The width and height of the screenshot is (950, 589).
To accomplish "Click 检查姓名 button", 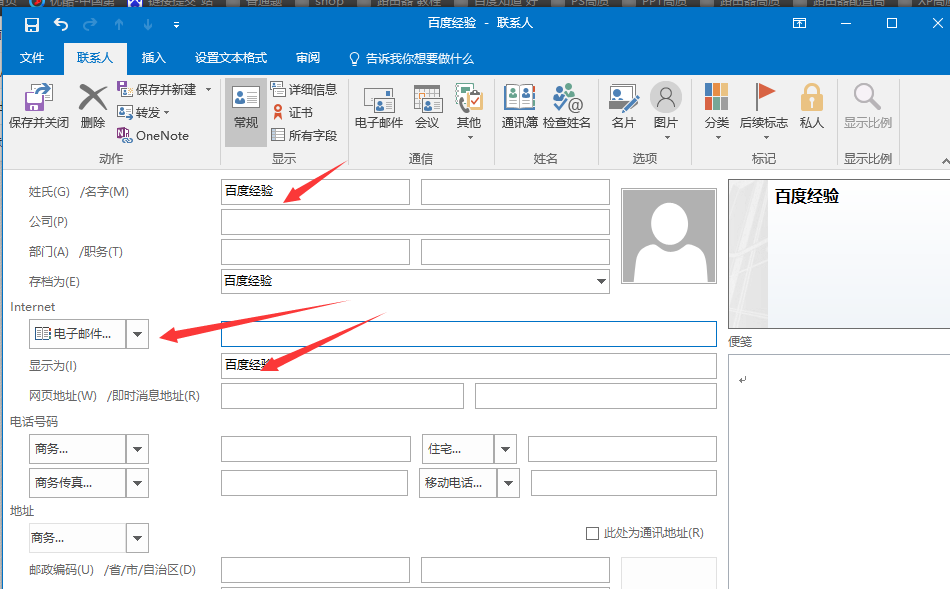I will (x=567, y=108).
